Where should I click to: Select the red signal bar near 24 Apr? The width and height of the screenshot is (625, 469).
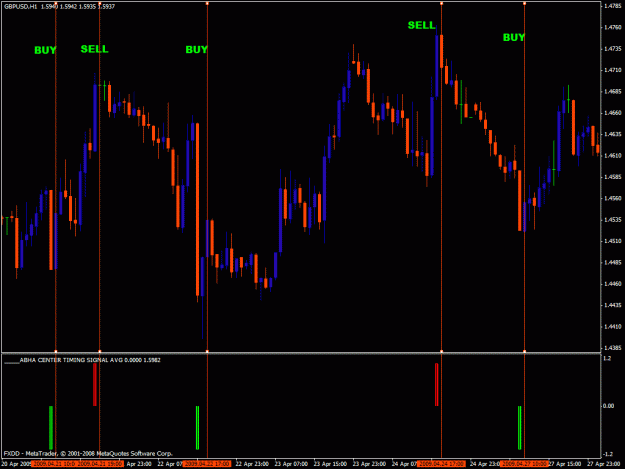(x=436, y=385)
